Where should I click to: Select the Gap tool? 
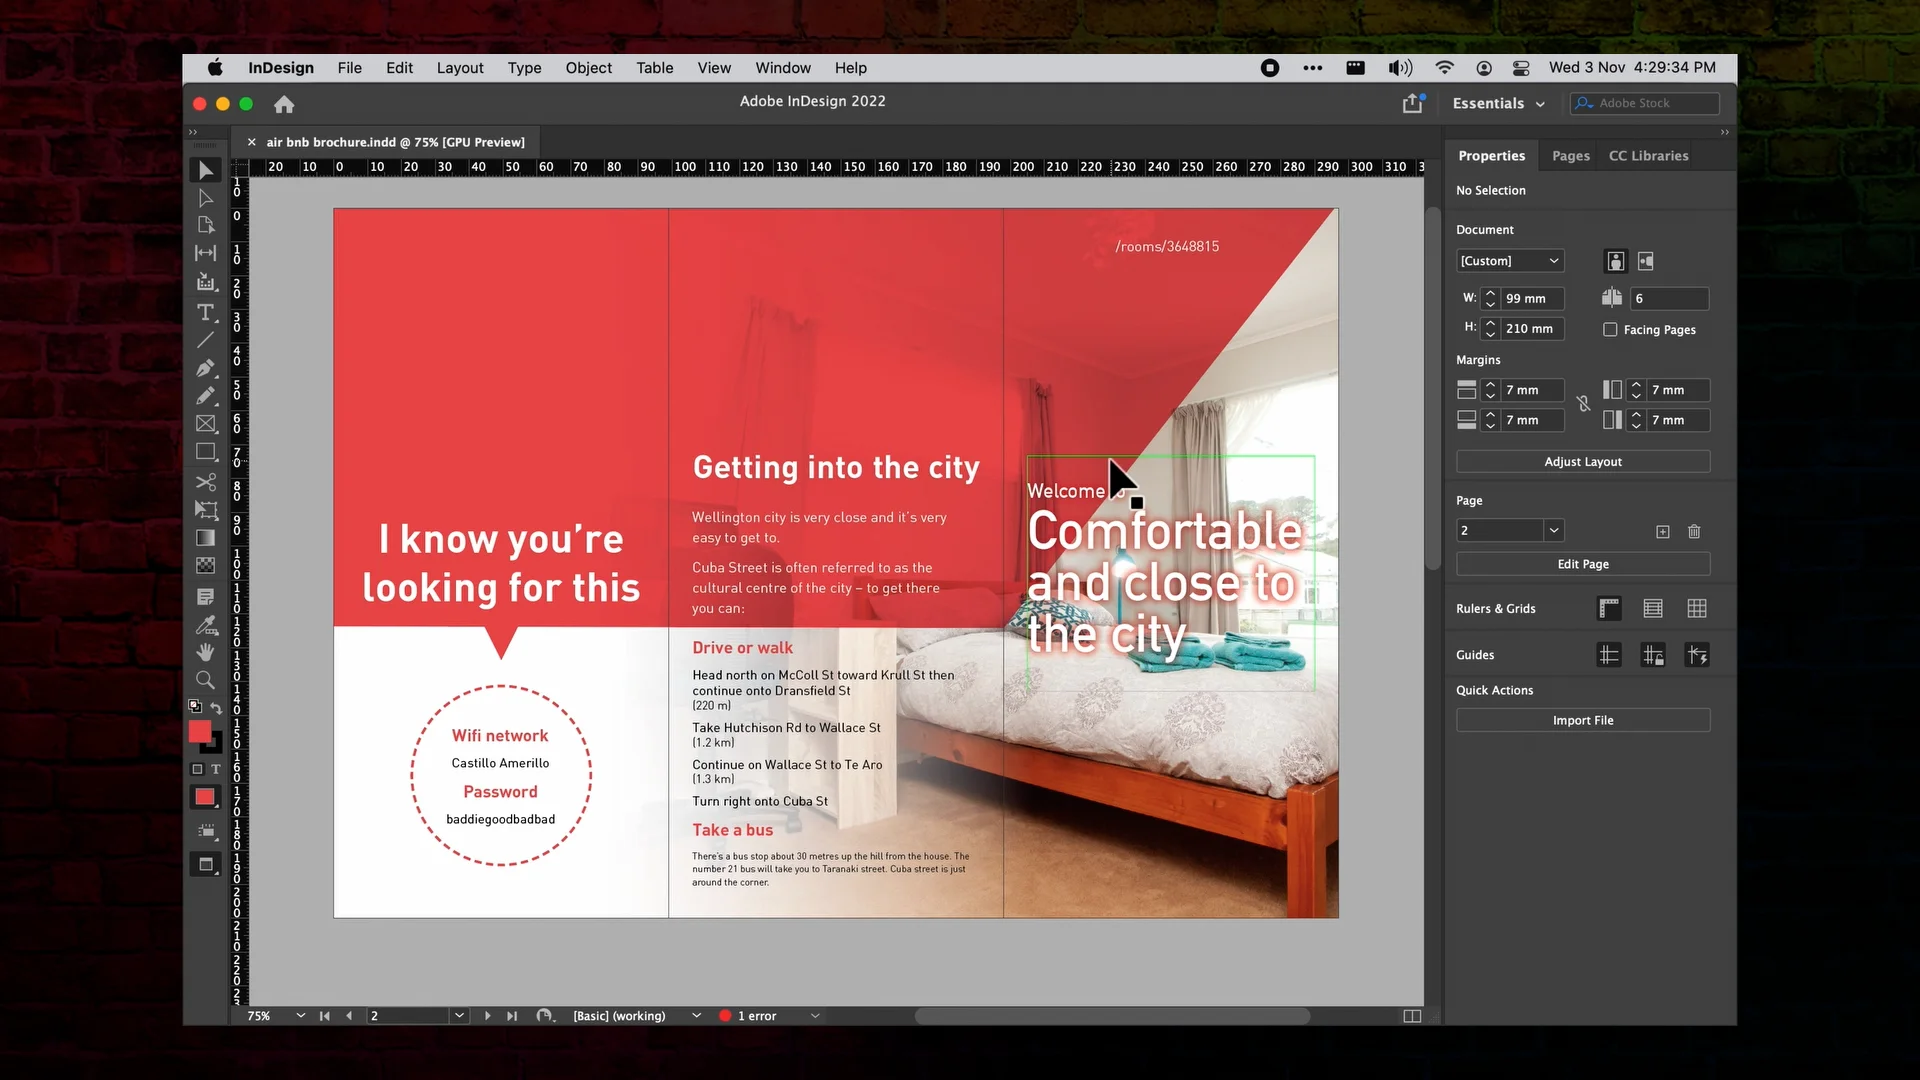(206, 253)
